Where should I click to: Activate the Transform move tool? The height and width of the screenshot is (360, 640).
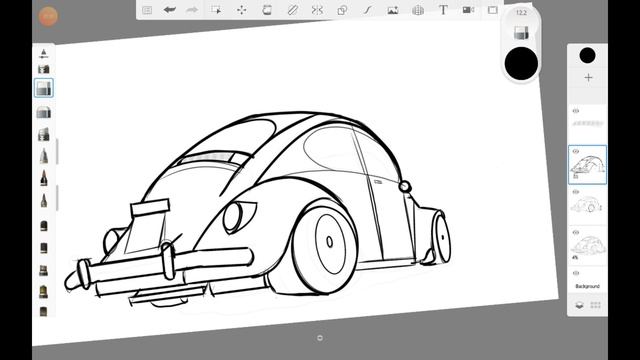[242, 10]
